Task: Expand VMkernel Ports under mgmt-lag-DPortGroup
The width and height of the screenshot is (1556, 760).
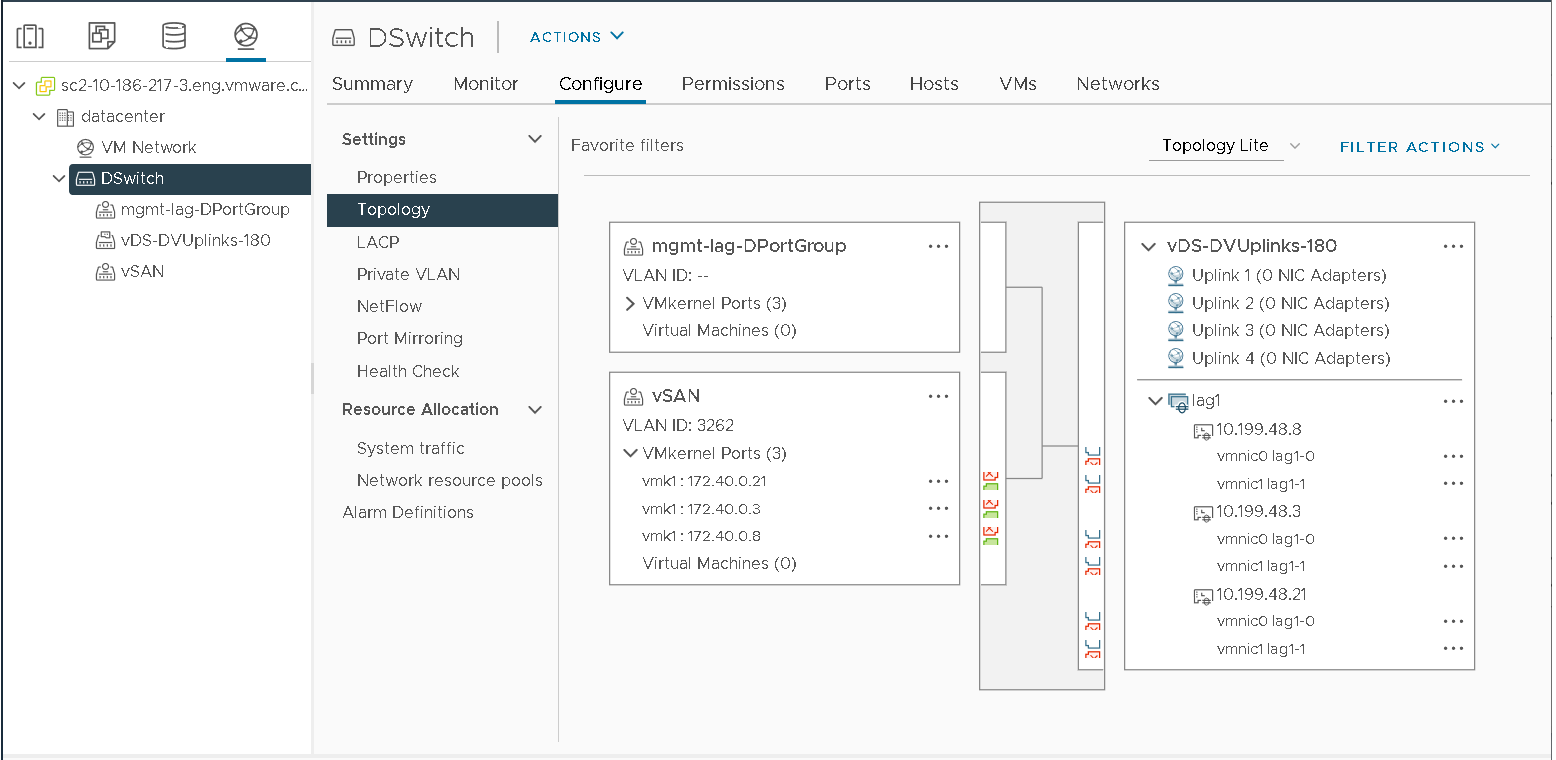Action: 630,304
